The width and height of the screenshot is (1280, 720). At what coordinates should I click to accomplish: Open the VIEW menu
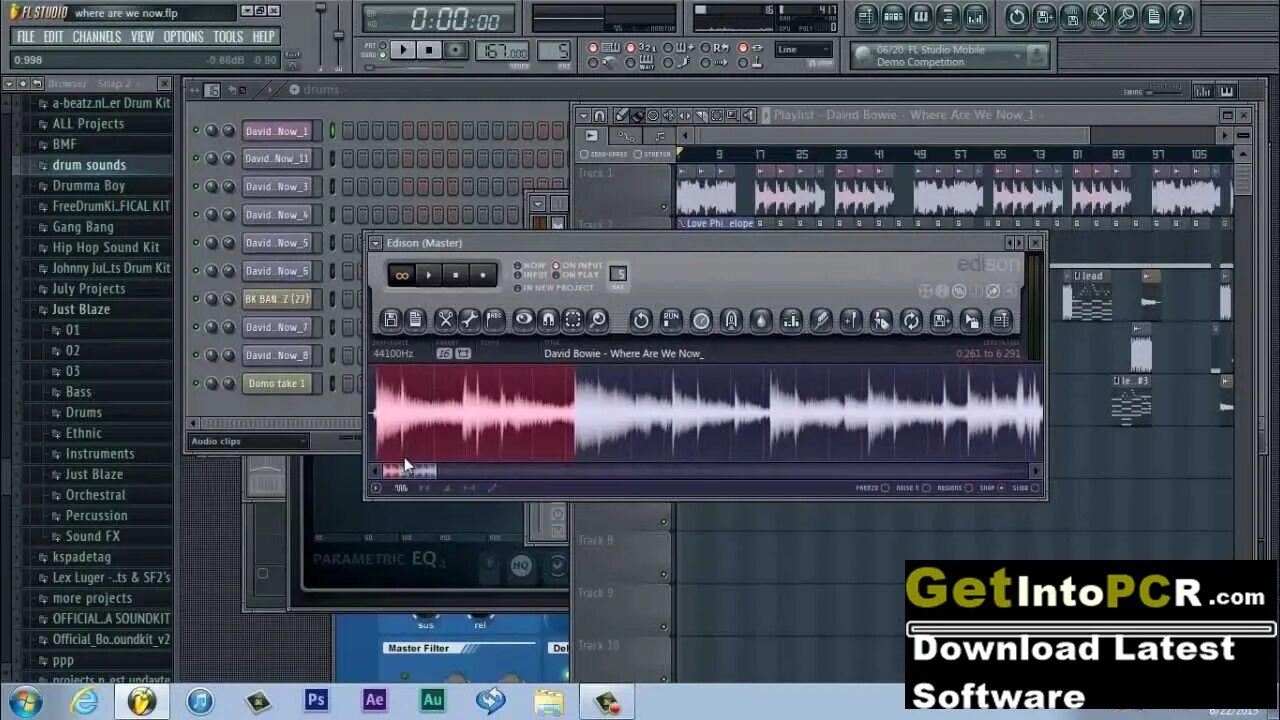pyautogui.click(x=143, y=37)
